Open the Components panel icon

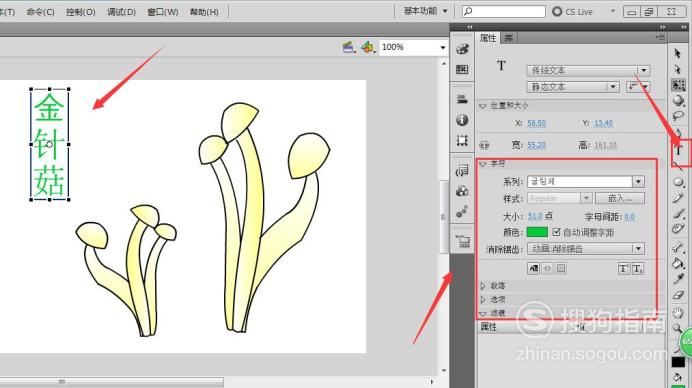click(x=462, y=191)
